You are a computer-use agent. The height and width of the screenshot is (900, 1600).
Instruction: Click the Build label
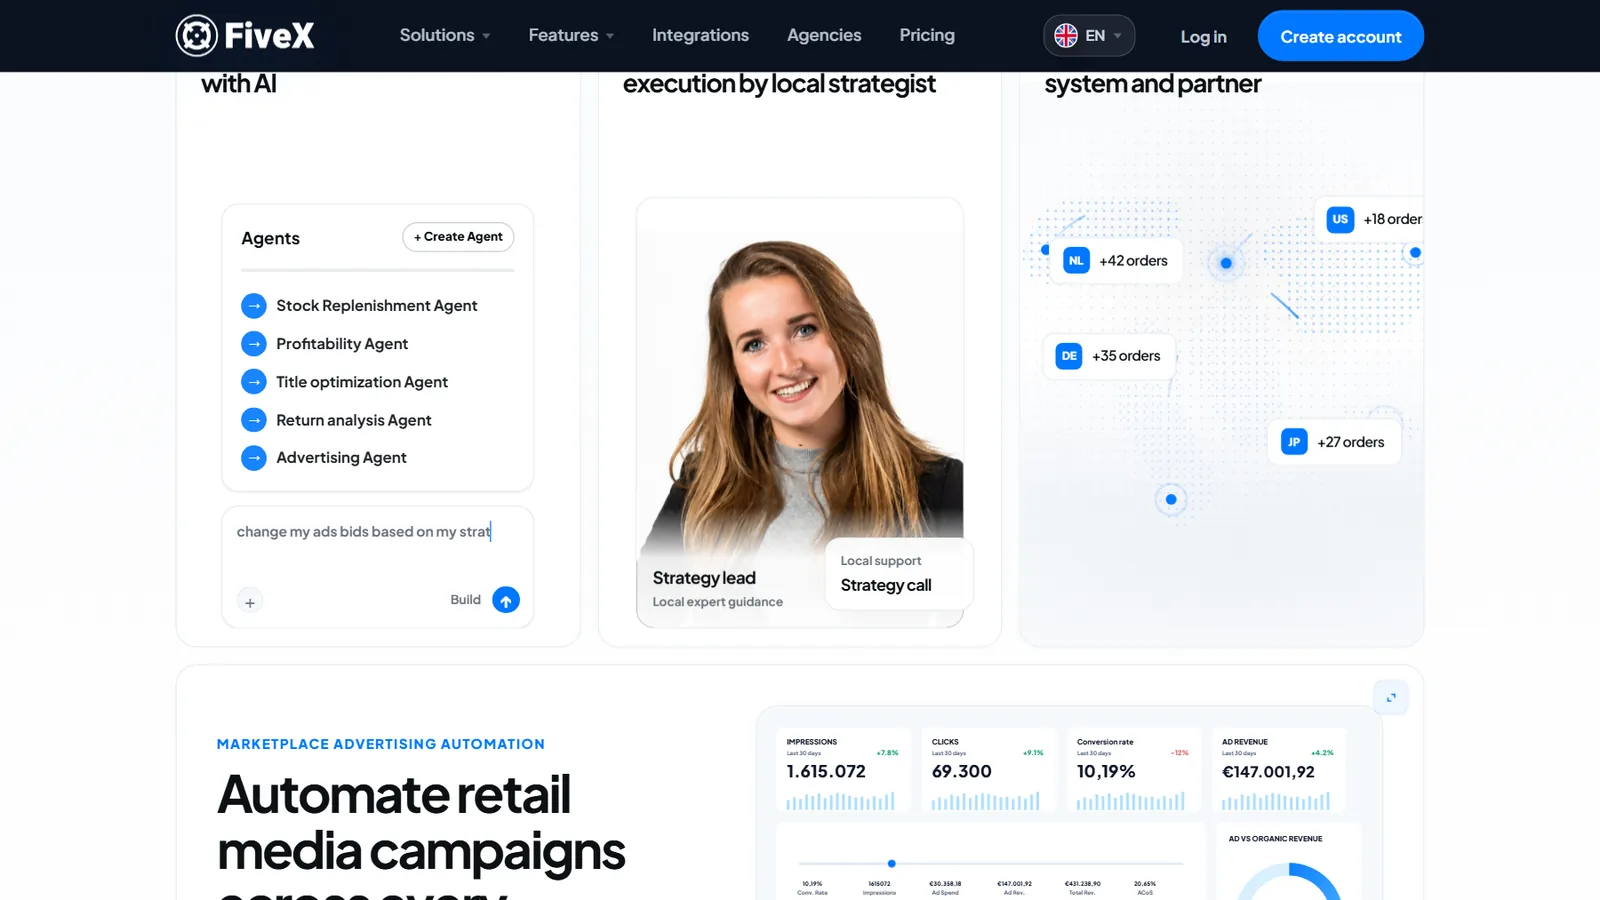[x=465, y=600]
